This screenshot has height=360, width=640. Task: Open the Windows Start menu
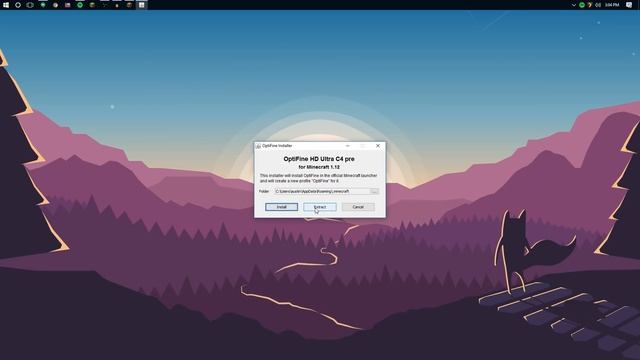tap(6, 5)
